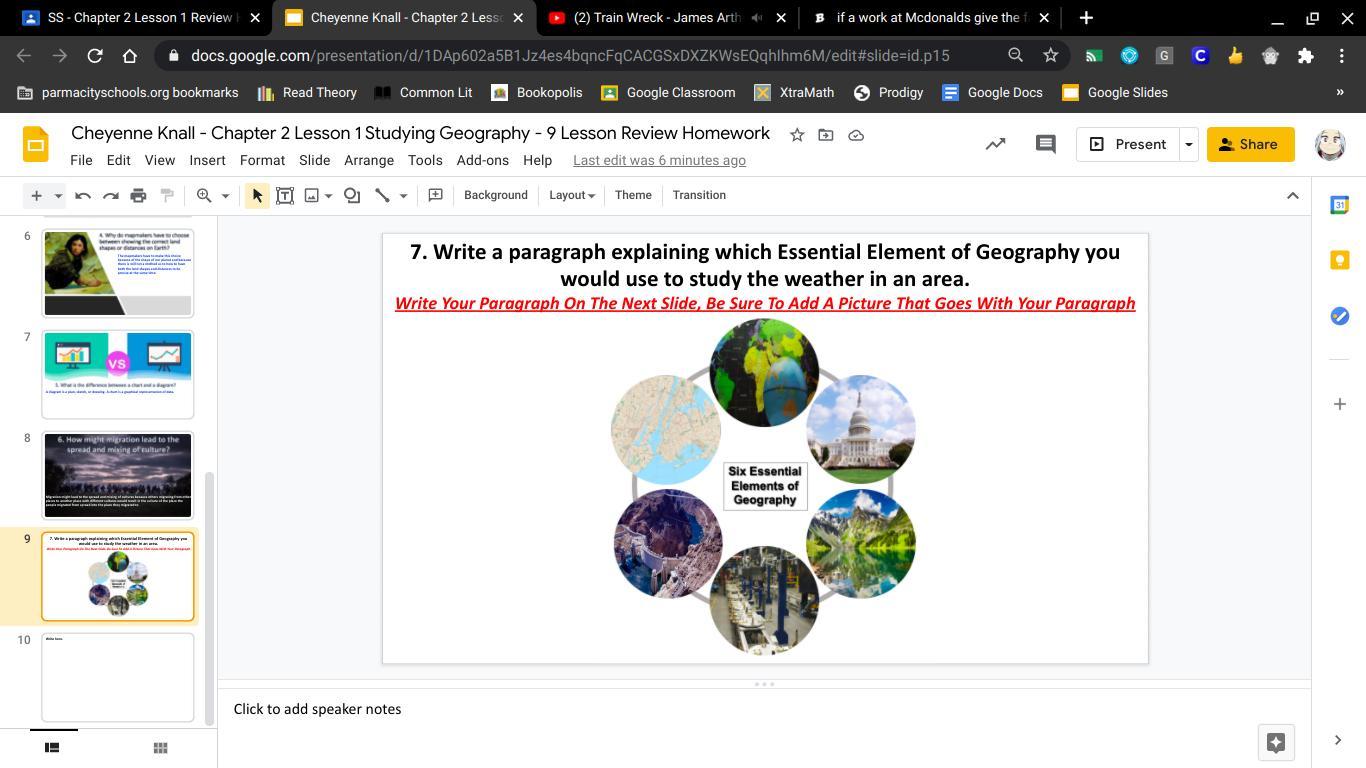Open the Format menu
The height and width of the screenshot is (768, 1366).
click(262, 160)
